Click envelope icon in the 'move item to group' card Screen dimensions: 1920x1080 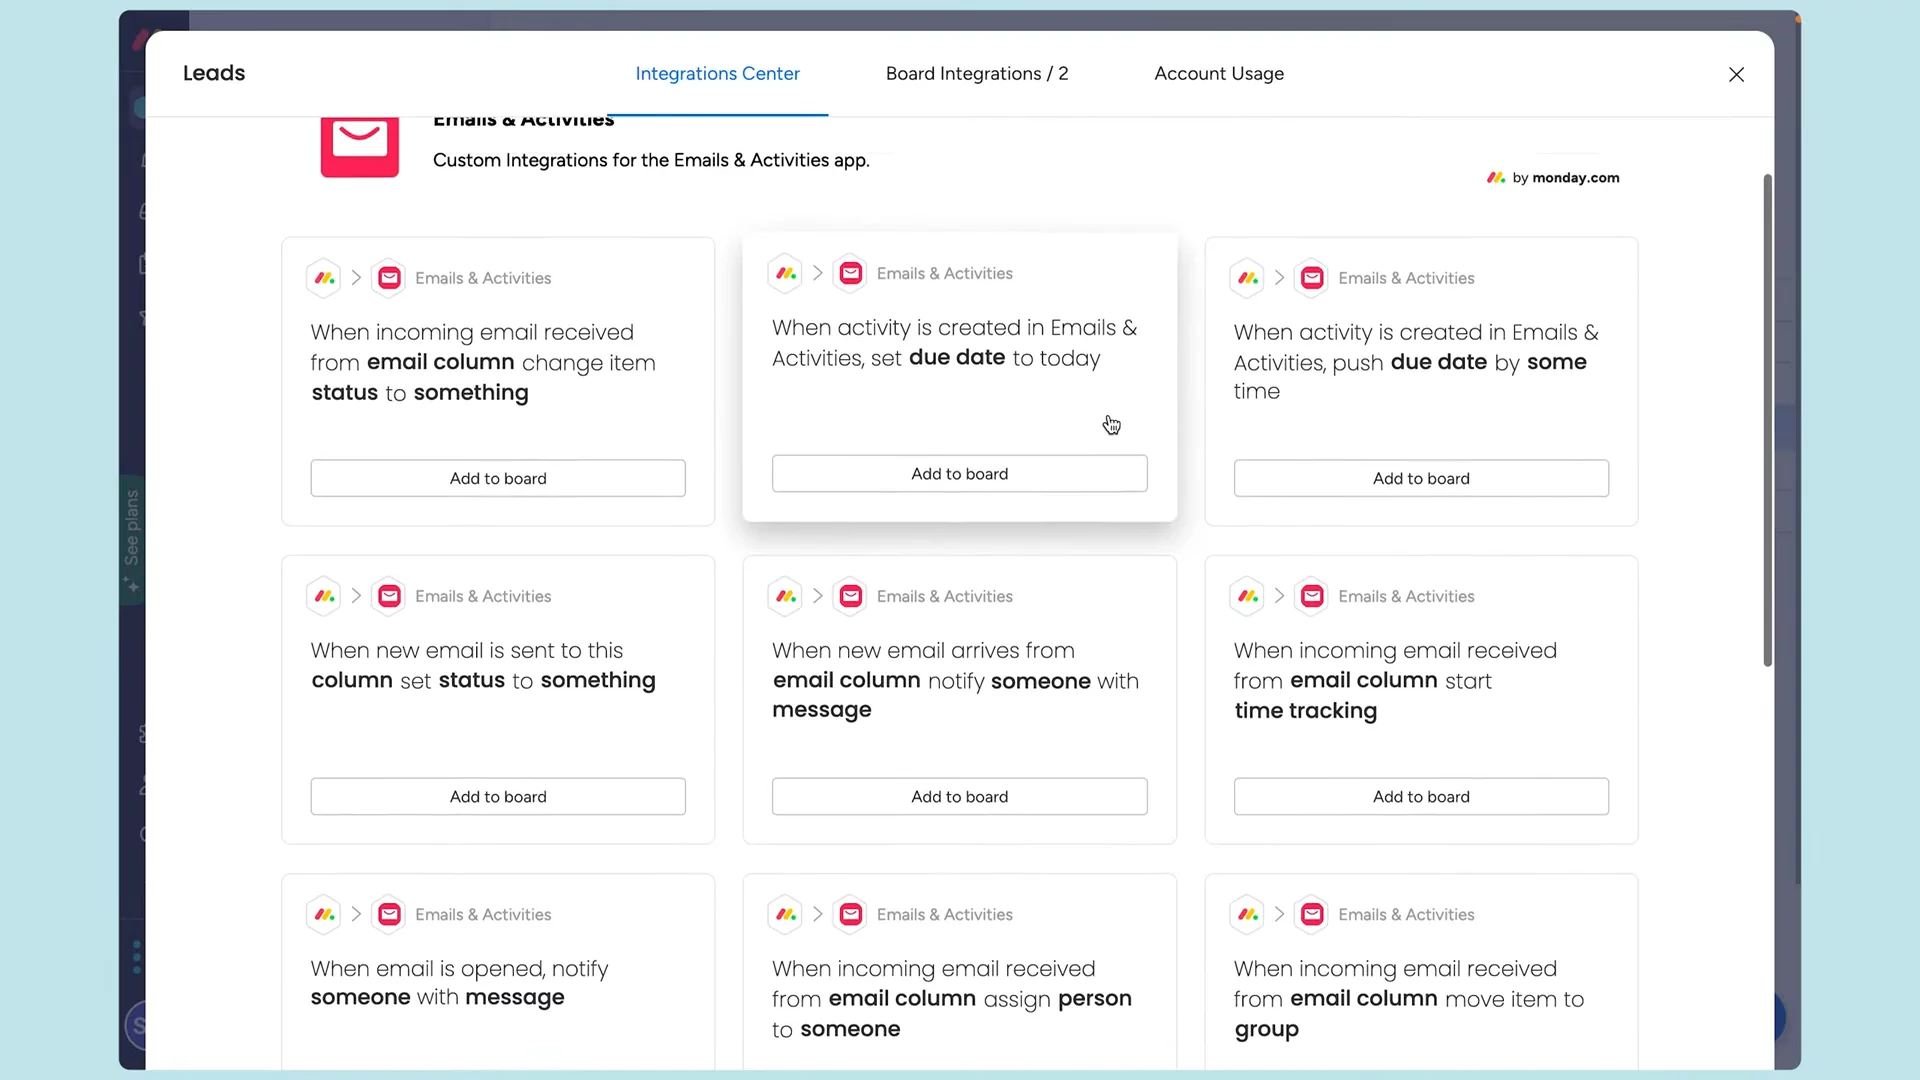point(1312,914)
